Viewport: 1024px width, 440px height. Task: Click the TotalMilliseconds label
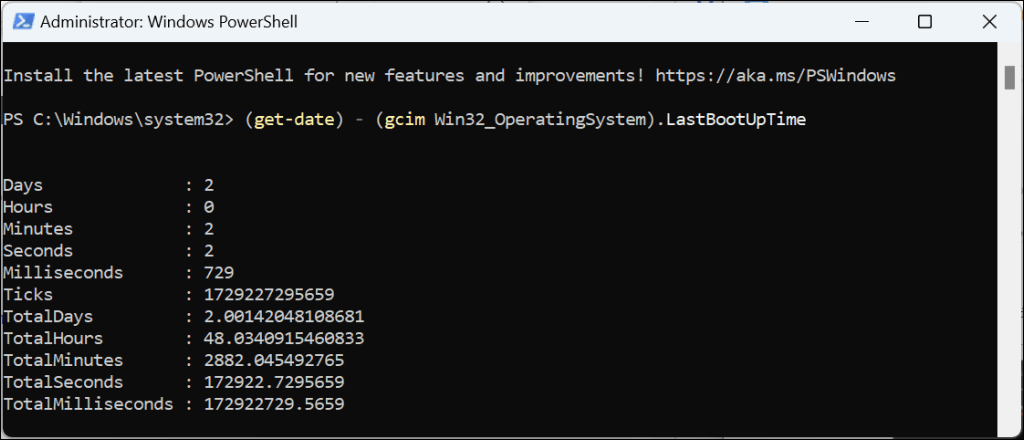[86, 404]
